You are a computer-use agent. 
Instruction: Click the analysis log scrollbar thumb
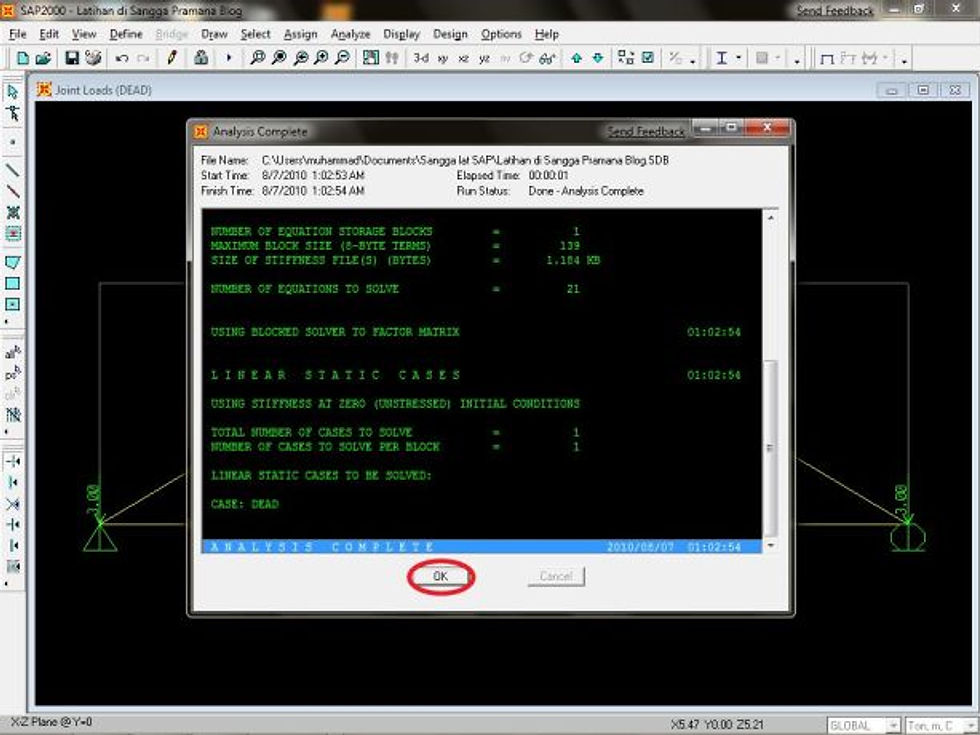pyautogui.click(x=771, y=447)
